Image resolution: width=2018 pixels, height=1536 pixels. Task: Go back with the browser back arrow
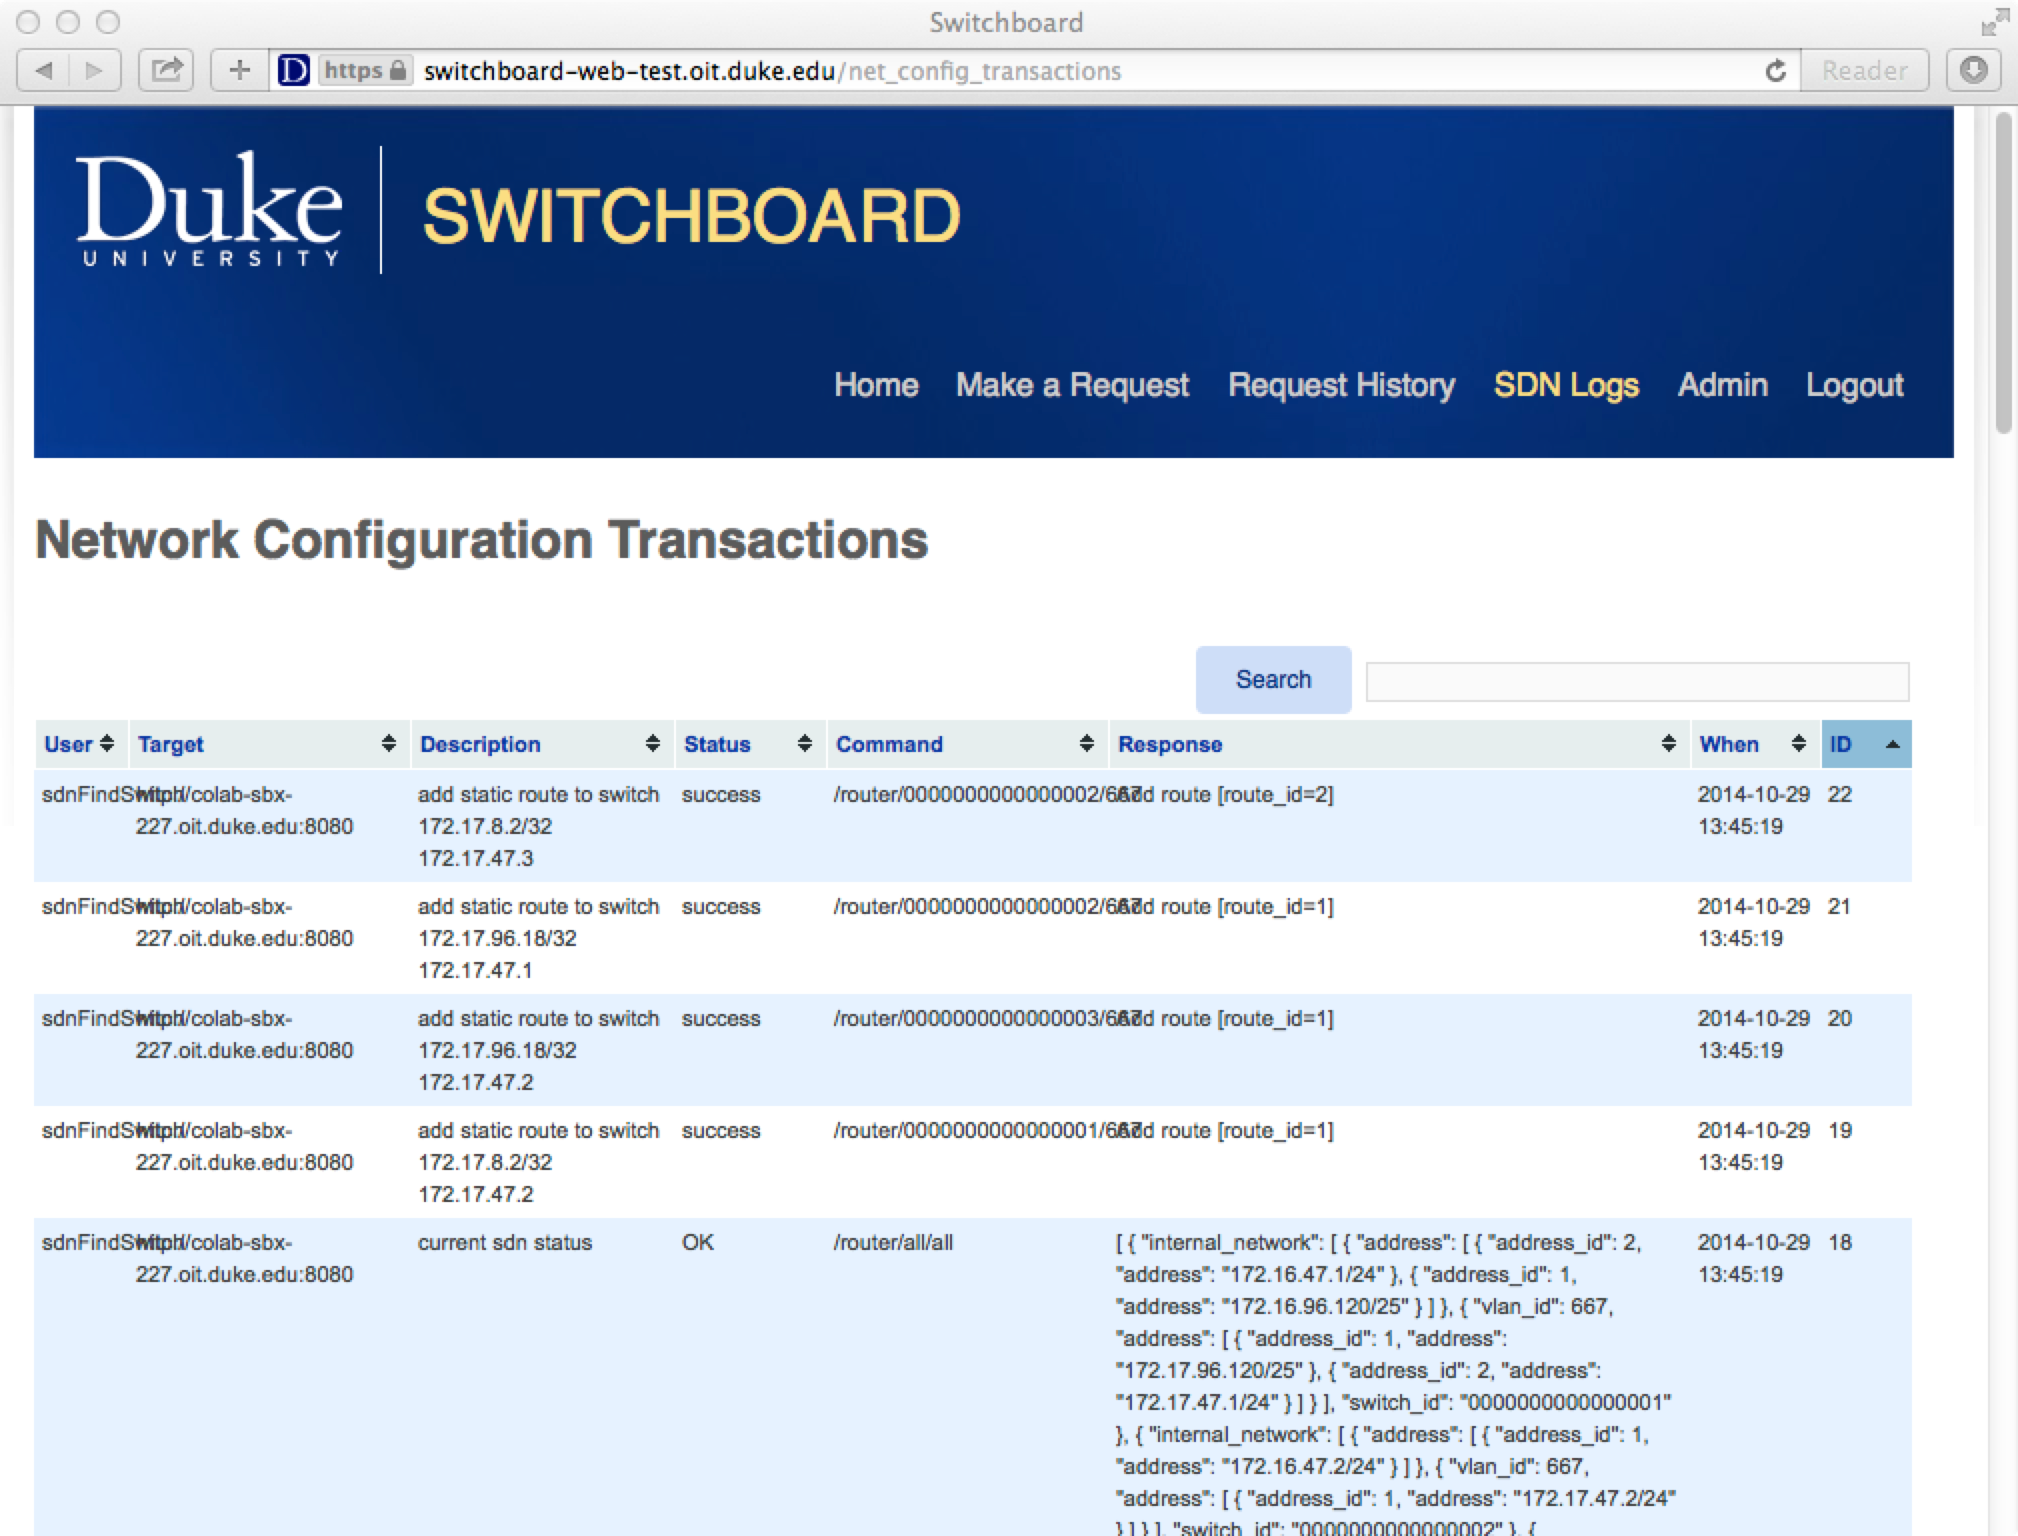click(x=44, y=70)
